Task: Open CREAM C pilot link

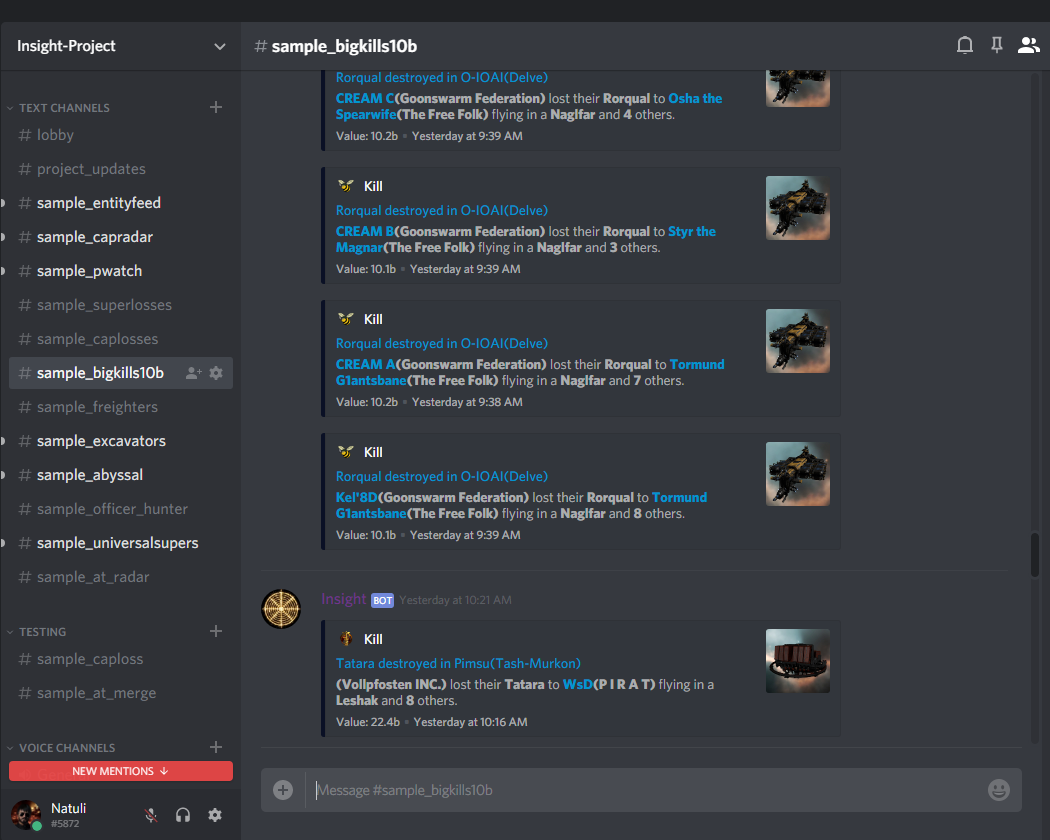Action: coord(365,98)
